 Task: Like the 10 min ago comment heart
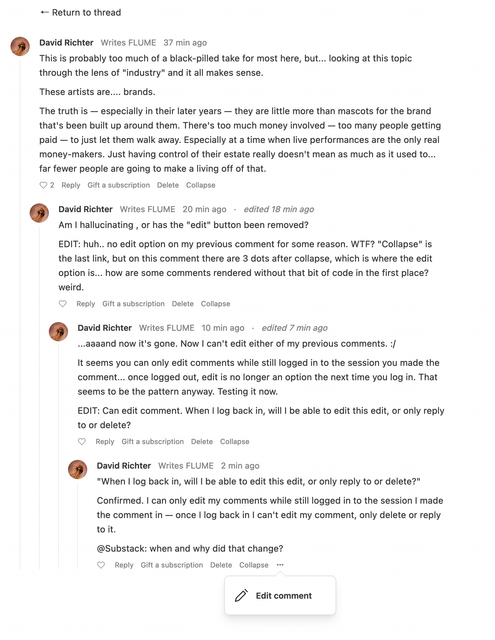(82, 442)
